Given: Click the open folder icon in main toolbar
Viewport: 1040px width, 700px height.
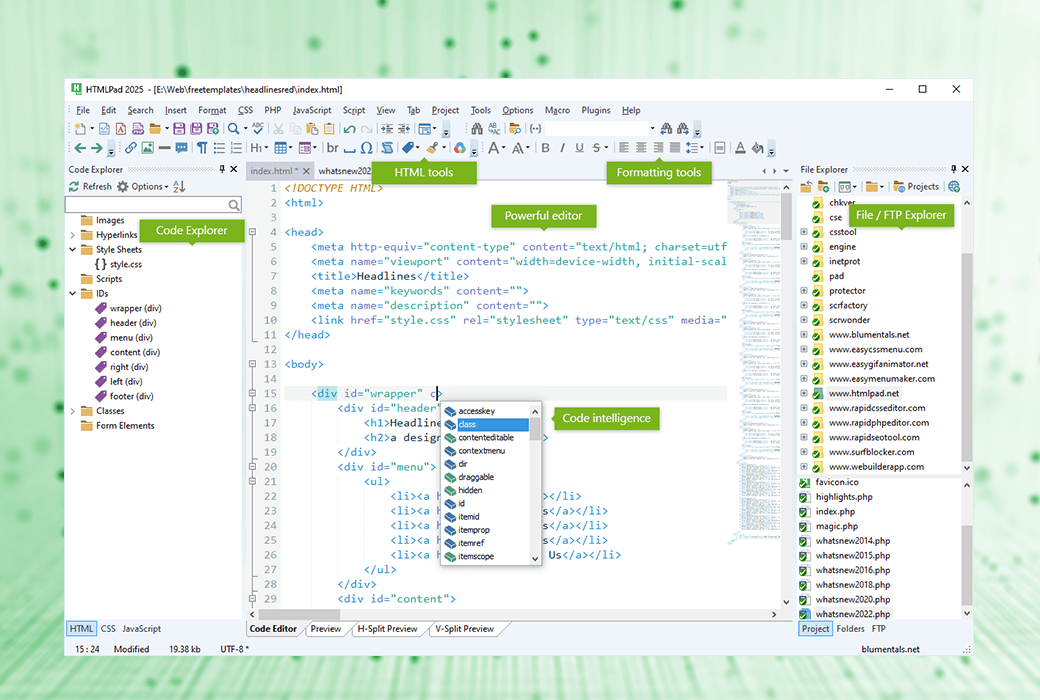Looking at the screenshot, I should pyautogui.click(x=155, y=129).
